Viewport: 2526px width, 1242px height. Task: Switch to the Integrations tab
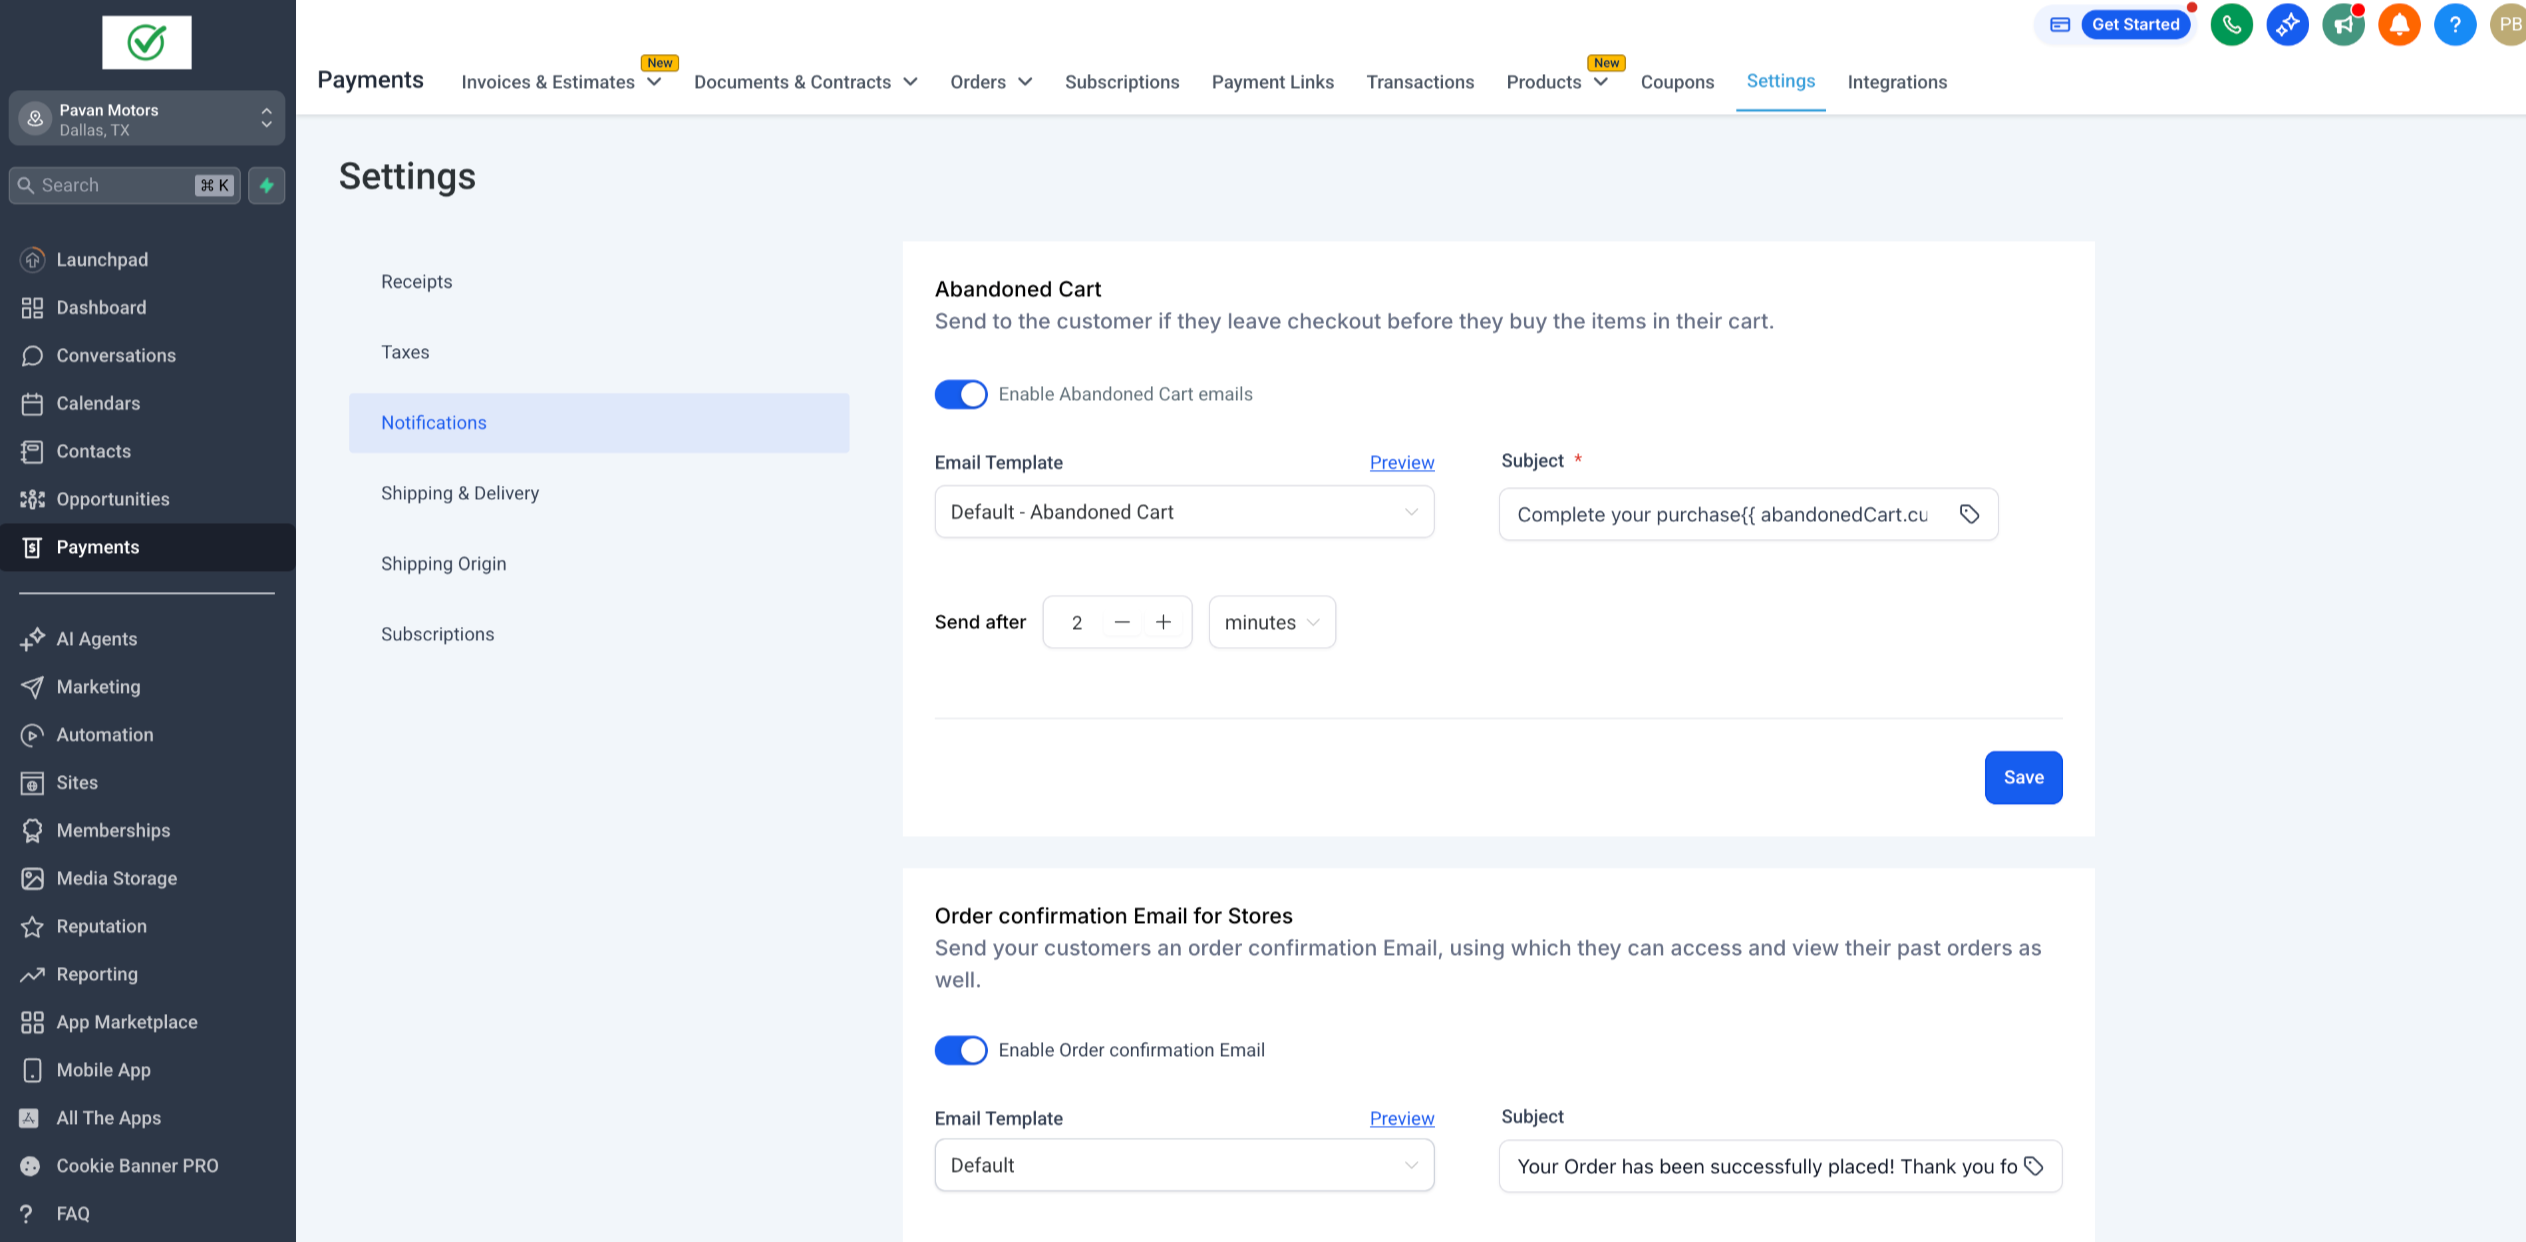tap(1896, 82)
